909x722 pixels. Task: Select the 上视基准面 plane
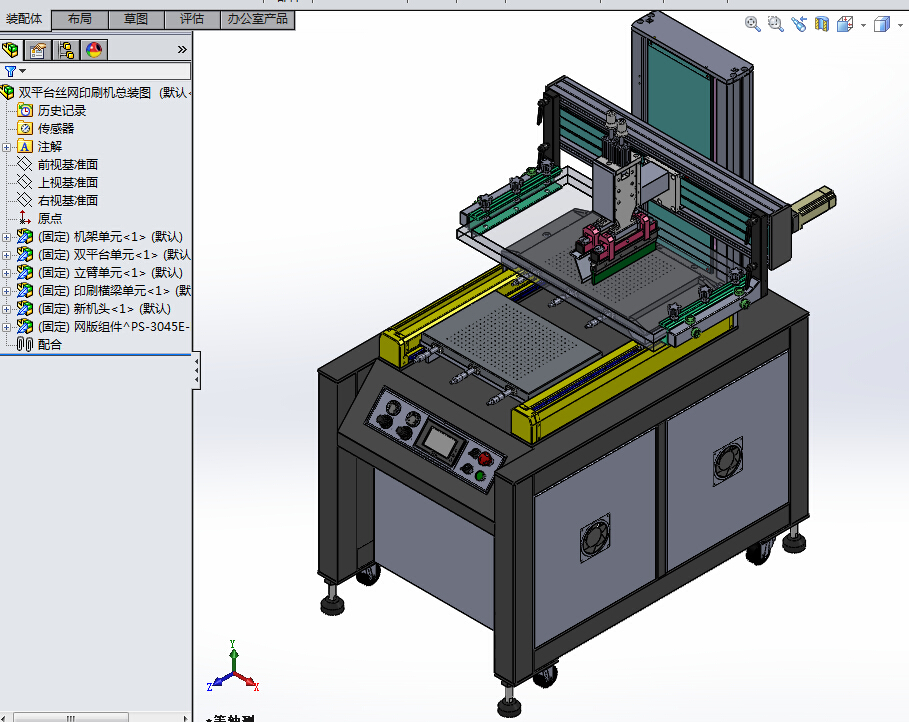pos(68,183)
